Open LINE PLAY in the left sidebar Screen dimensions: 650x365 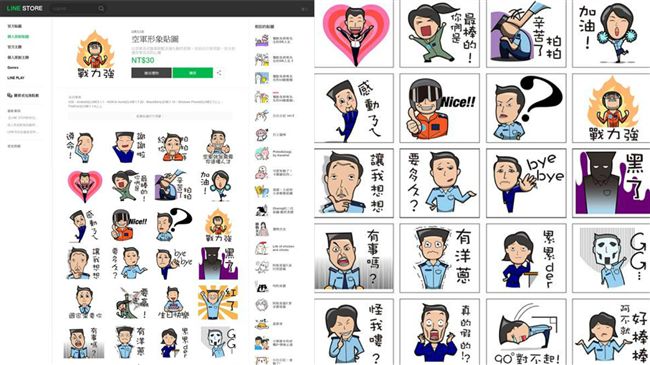coord(16,78)
